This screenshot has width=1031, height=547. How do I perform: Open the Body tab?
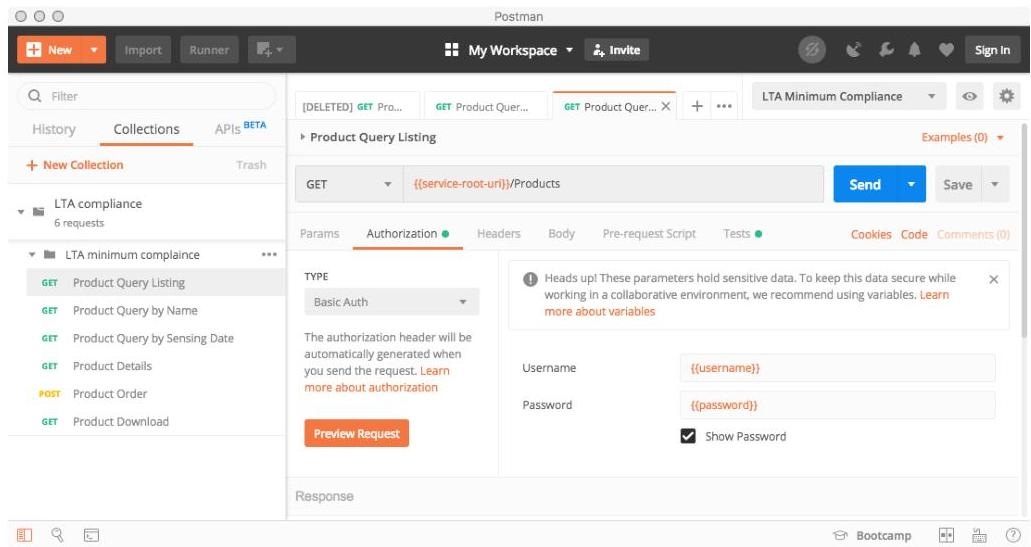pos(561,233)
